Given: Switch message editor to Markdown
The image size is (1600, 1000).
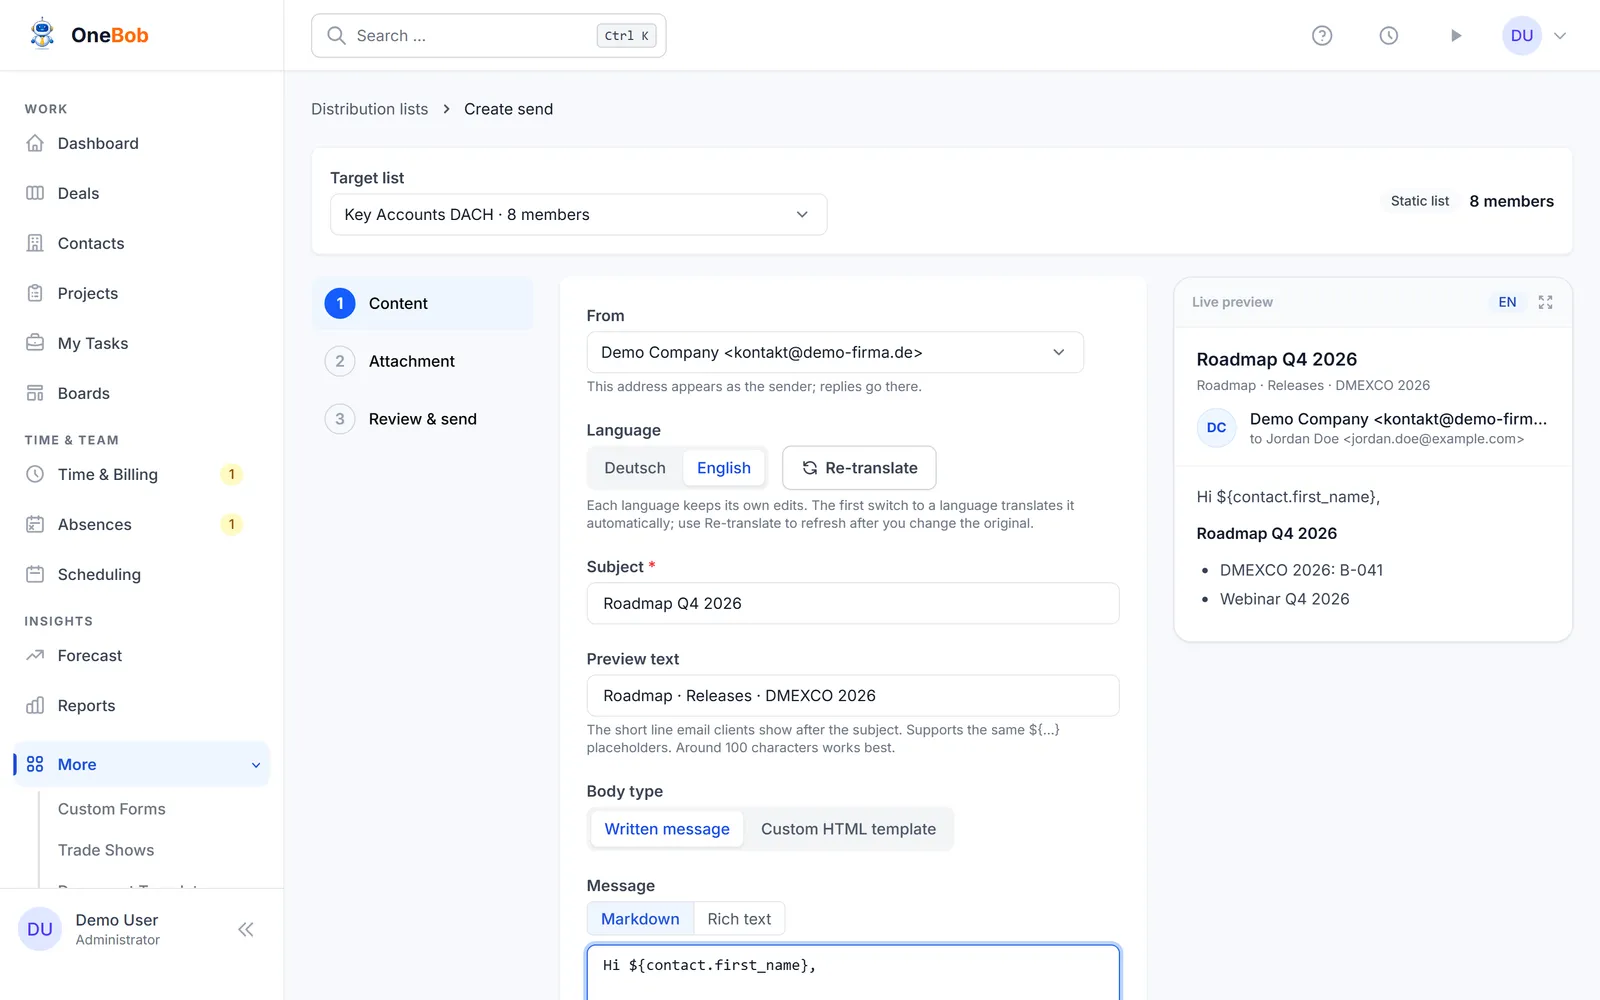Looking at the screenshot, I should point(640,919).
